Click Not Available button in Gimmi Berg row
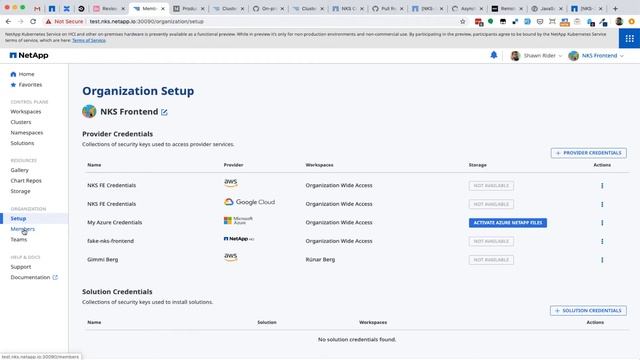This screenshot has height=360, width=640. 491,260
